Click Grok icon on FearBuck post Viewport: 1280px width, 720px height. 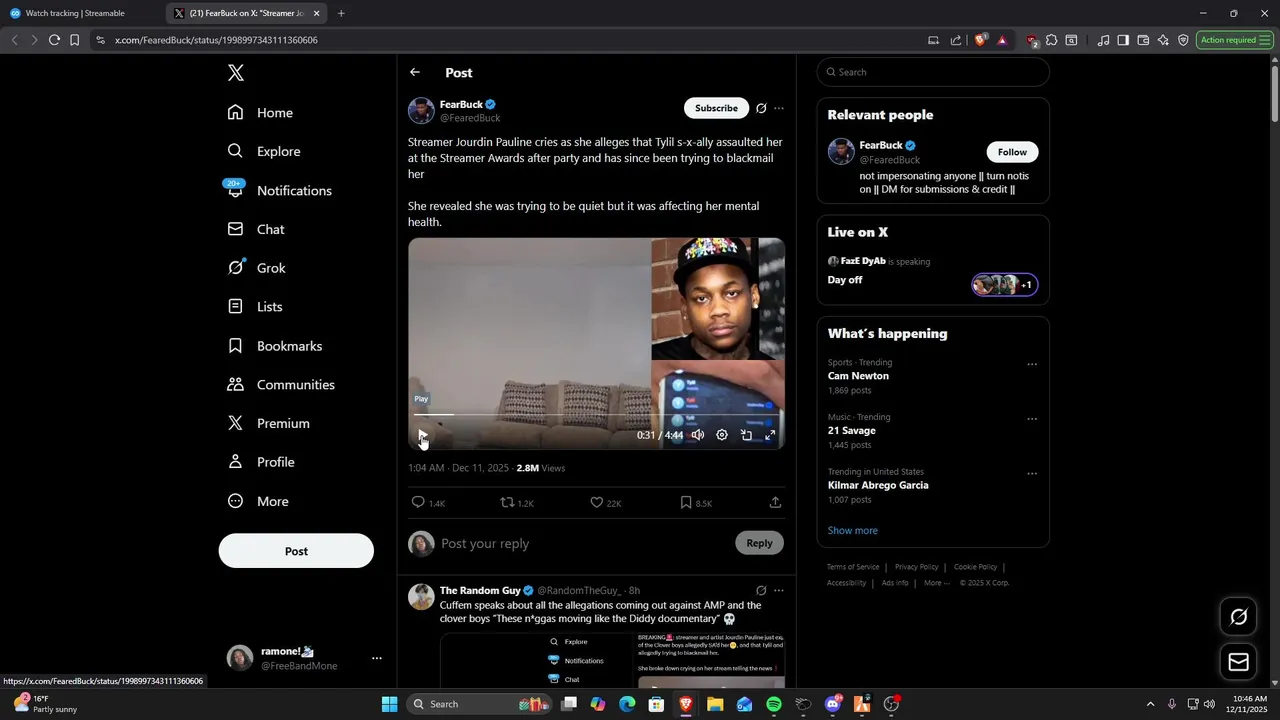point(761,108)
